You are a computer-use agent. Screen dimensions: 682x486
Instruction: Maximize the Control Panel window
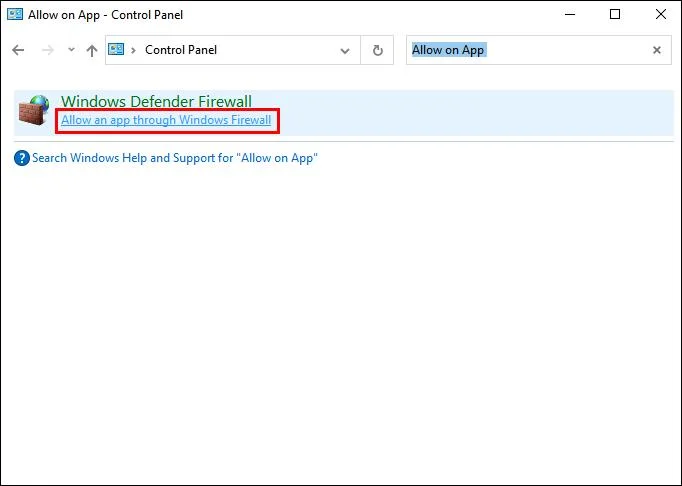coord(615,14)
